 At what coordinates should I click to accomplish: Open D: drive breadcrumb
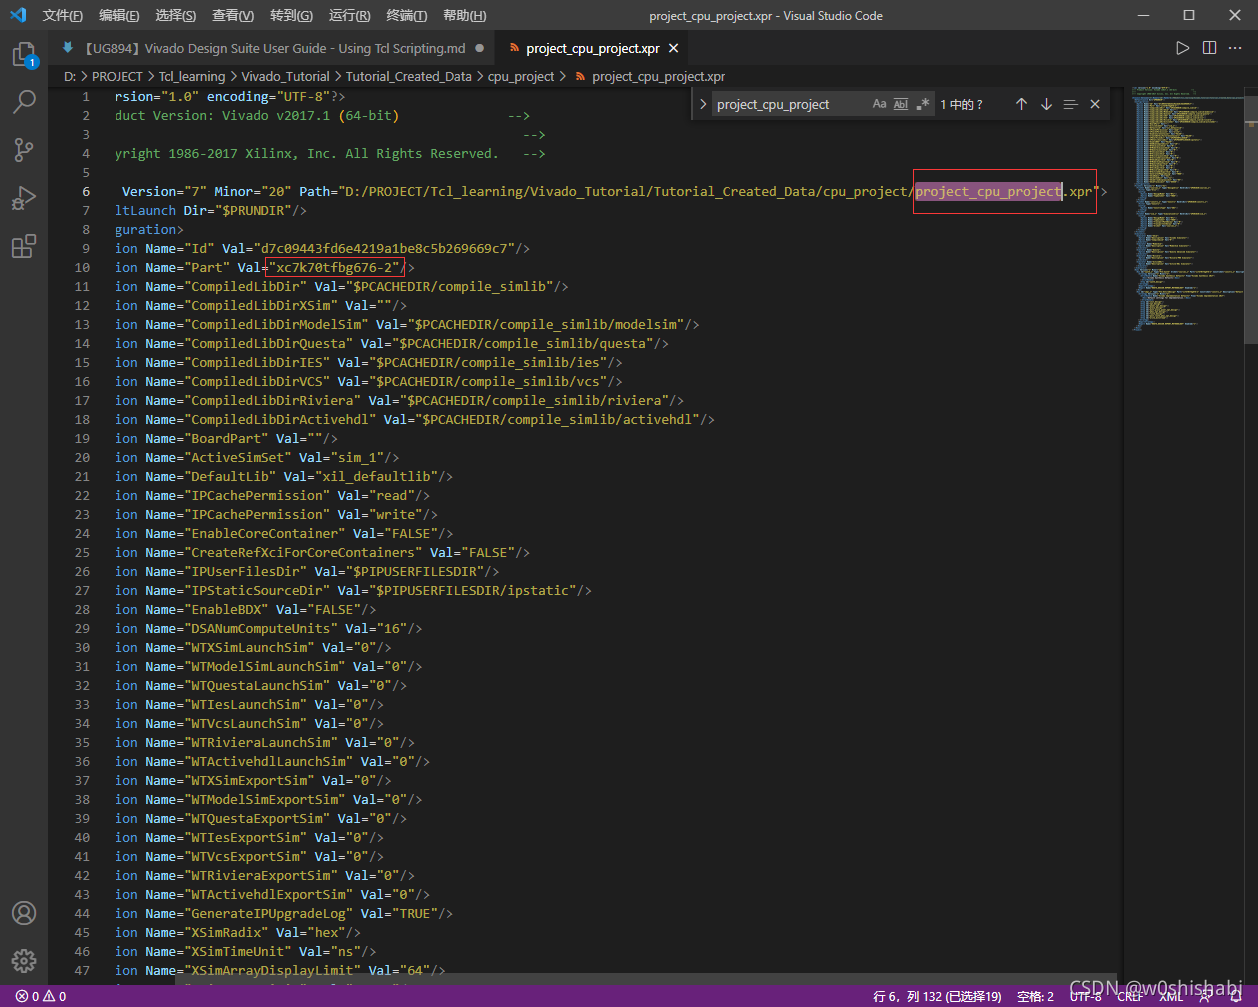[x=70, y=76]
